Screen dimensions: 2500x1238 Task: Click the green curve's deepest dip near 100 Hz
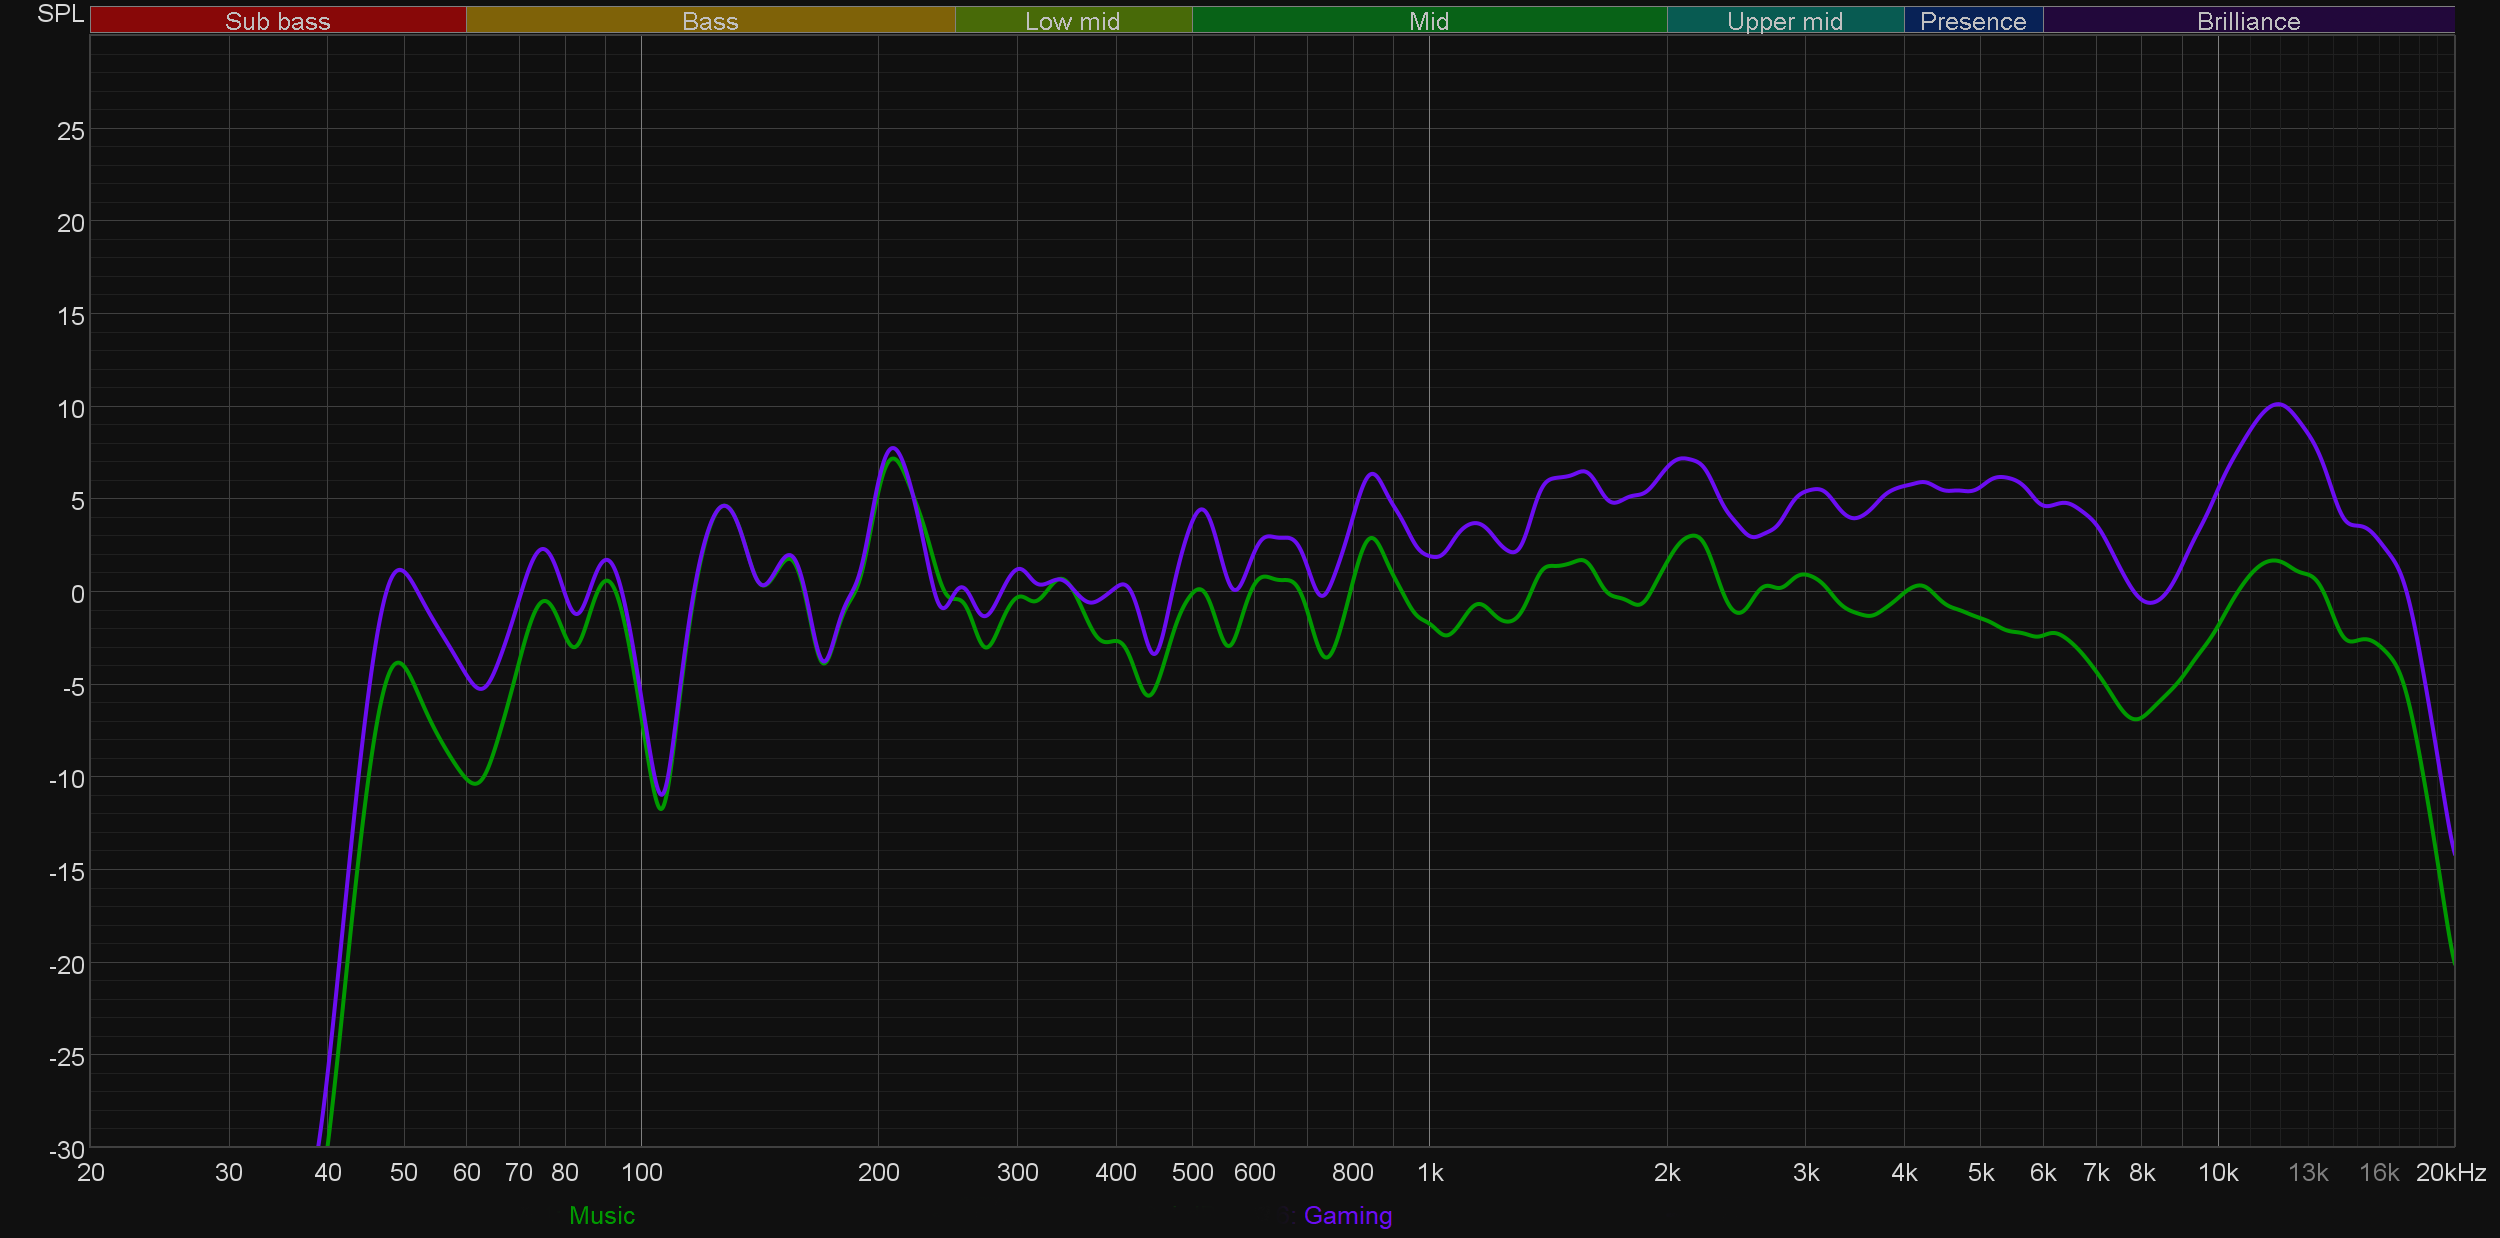coord(661,808)
